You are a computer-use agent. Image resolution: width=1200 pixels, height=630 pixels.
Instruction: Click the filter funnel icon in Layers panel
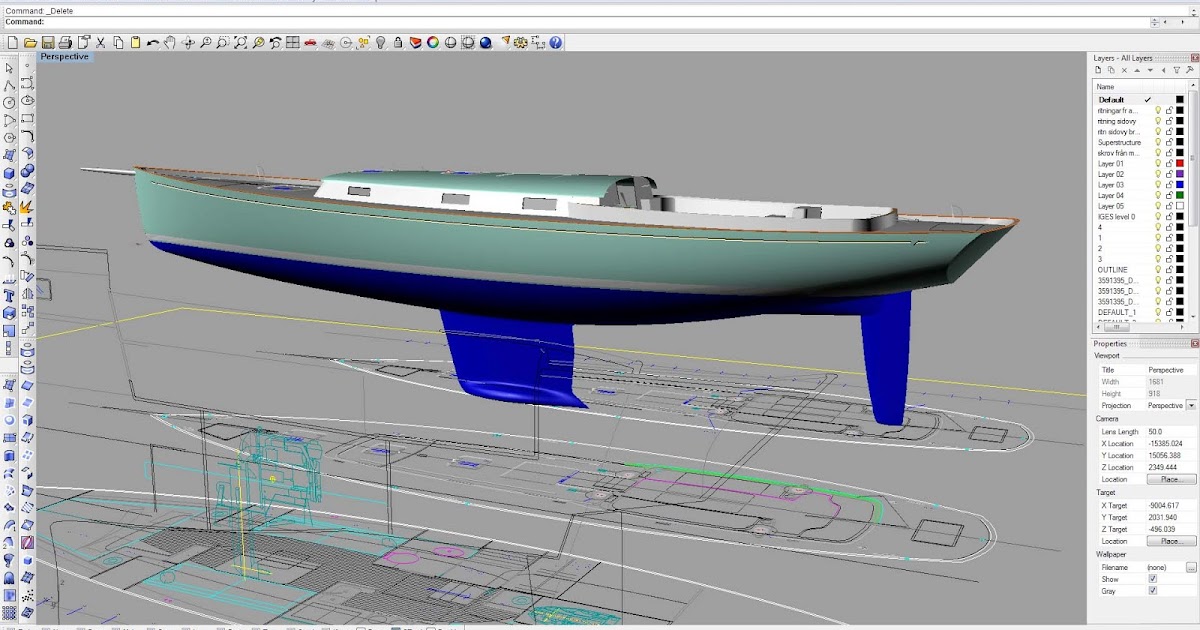[x=1176, y=70]
